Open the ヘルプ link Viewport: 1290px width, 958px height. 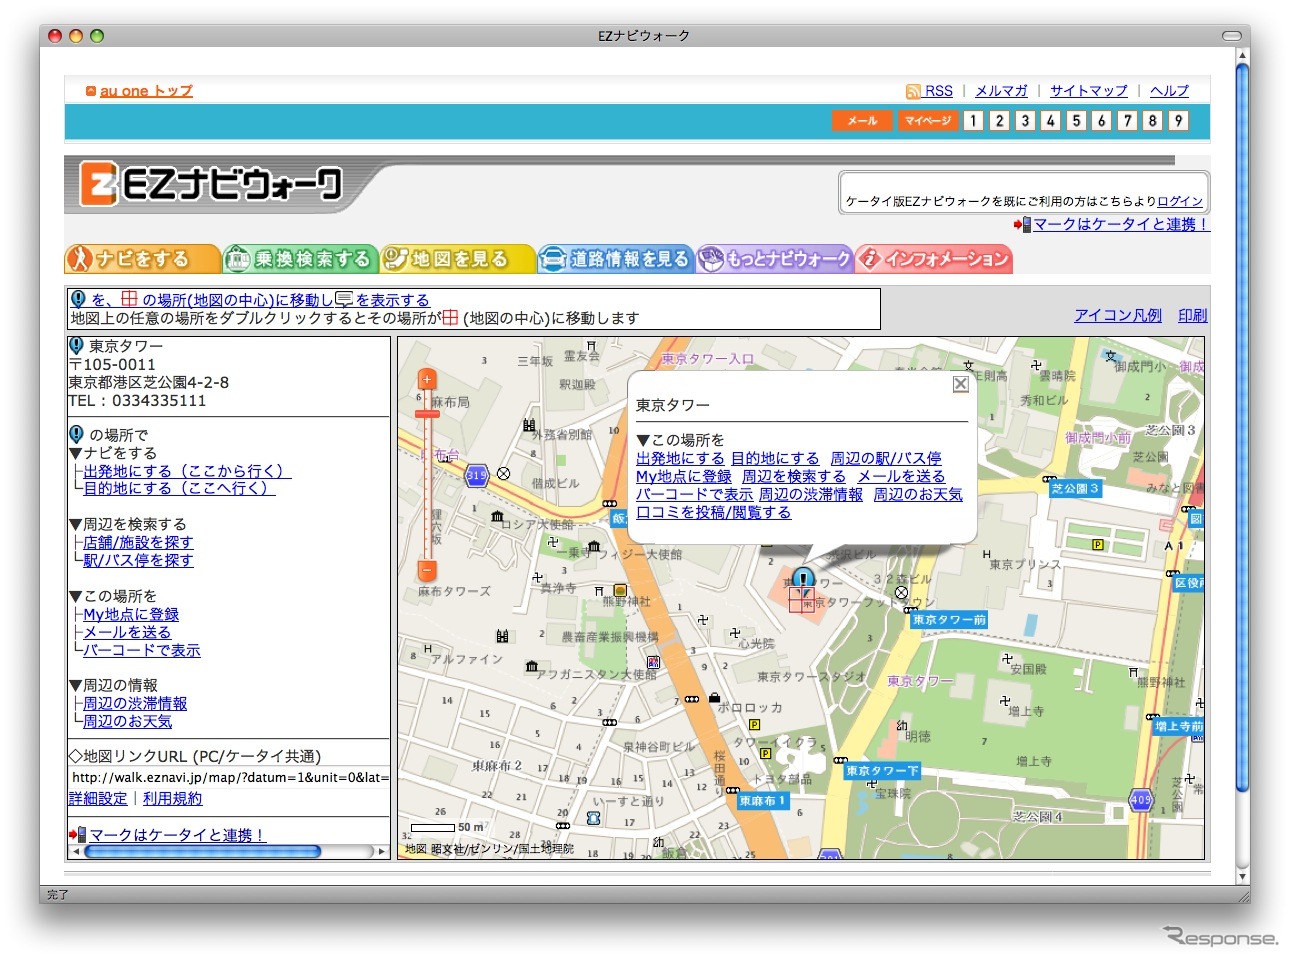pyautogui.click(x=1169, y=91)
